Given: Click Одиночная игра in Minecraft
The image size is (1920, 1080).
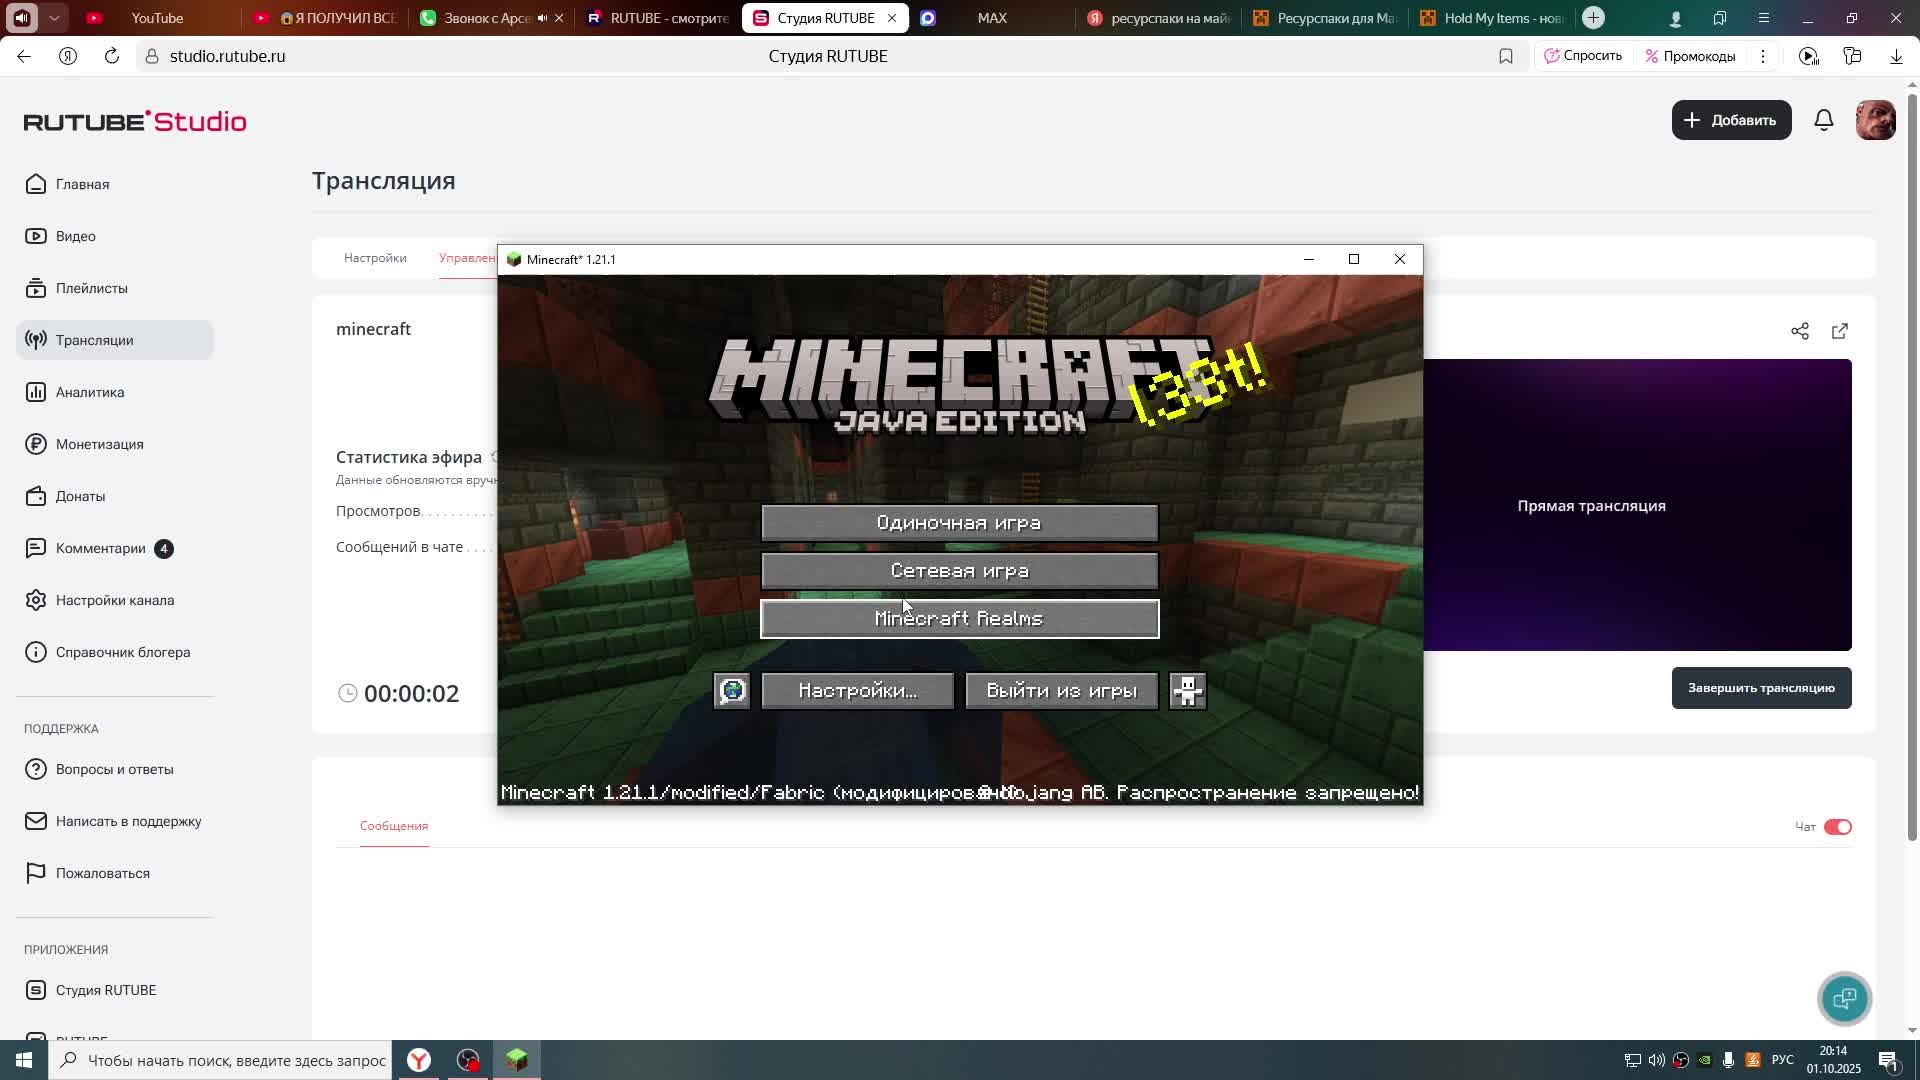Looking at the screenshot, I should pyautogui.click(x=959, y=523).
